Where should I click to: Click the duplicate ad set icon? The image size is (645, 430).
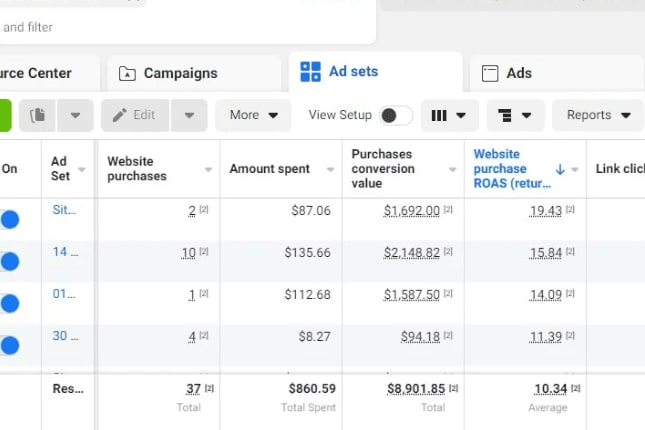(x=38, y=115)
